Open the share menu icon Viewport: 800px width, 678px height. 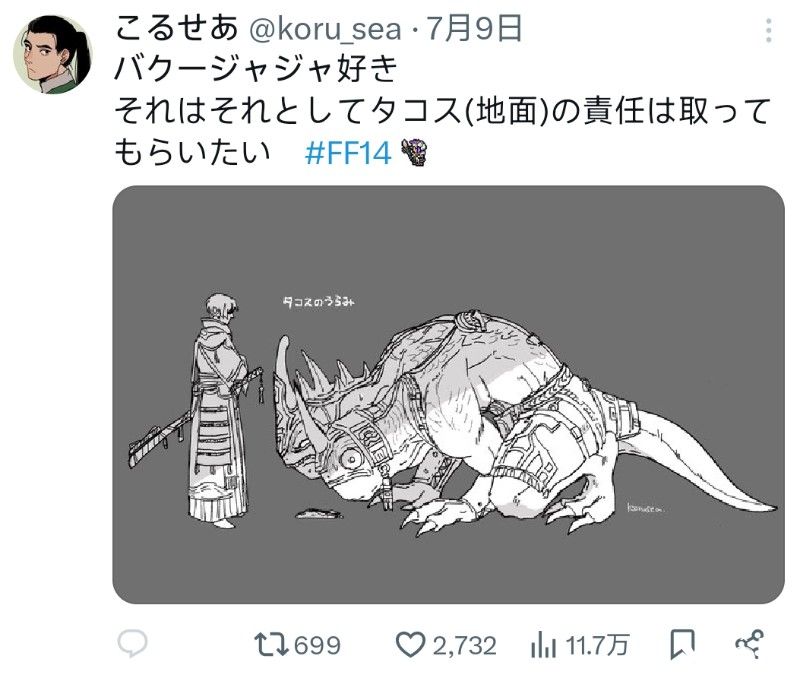(x=750, y=645)
